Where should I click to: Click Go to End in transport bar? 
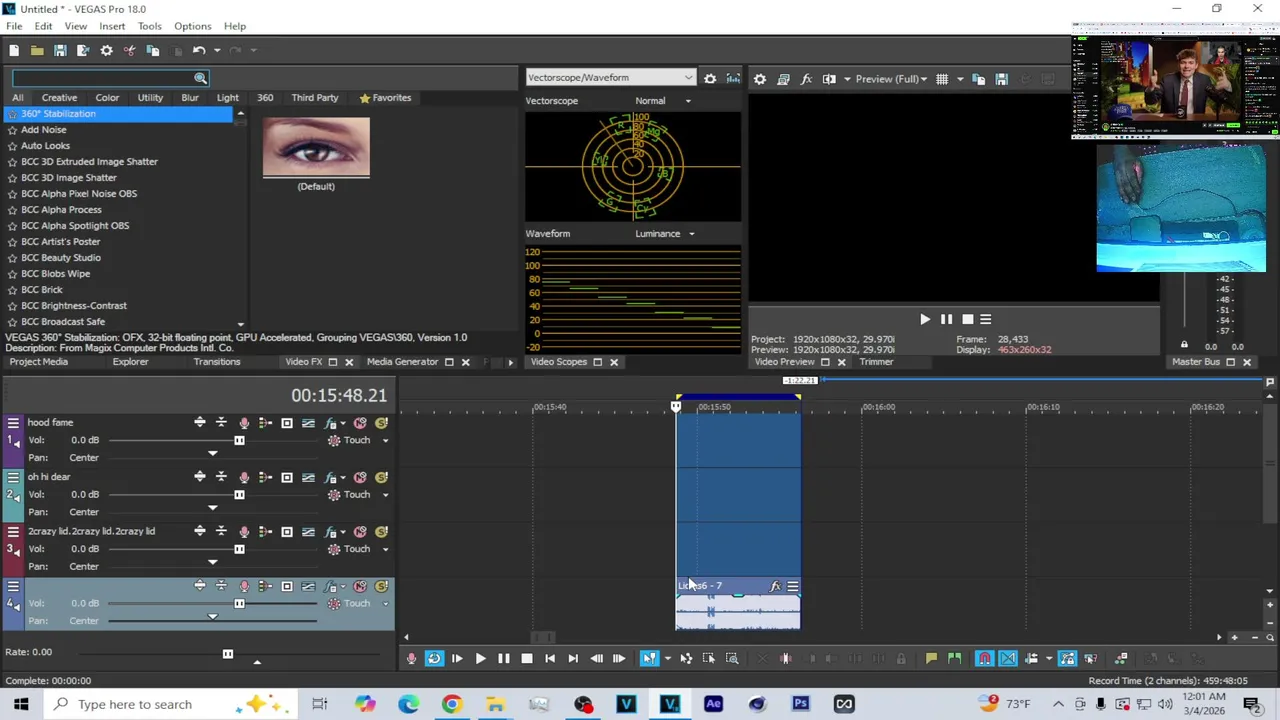pyautogui.click(x=573, y=658)
